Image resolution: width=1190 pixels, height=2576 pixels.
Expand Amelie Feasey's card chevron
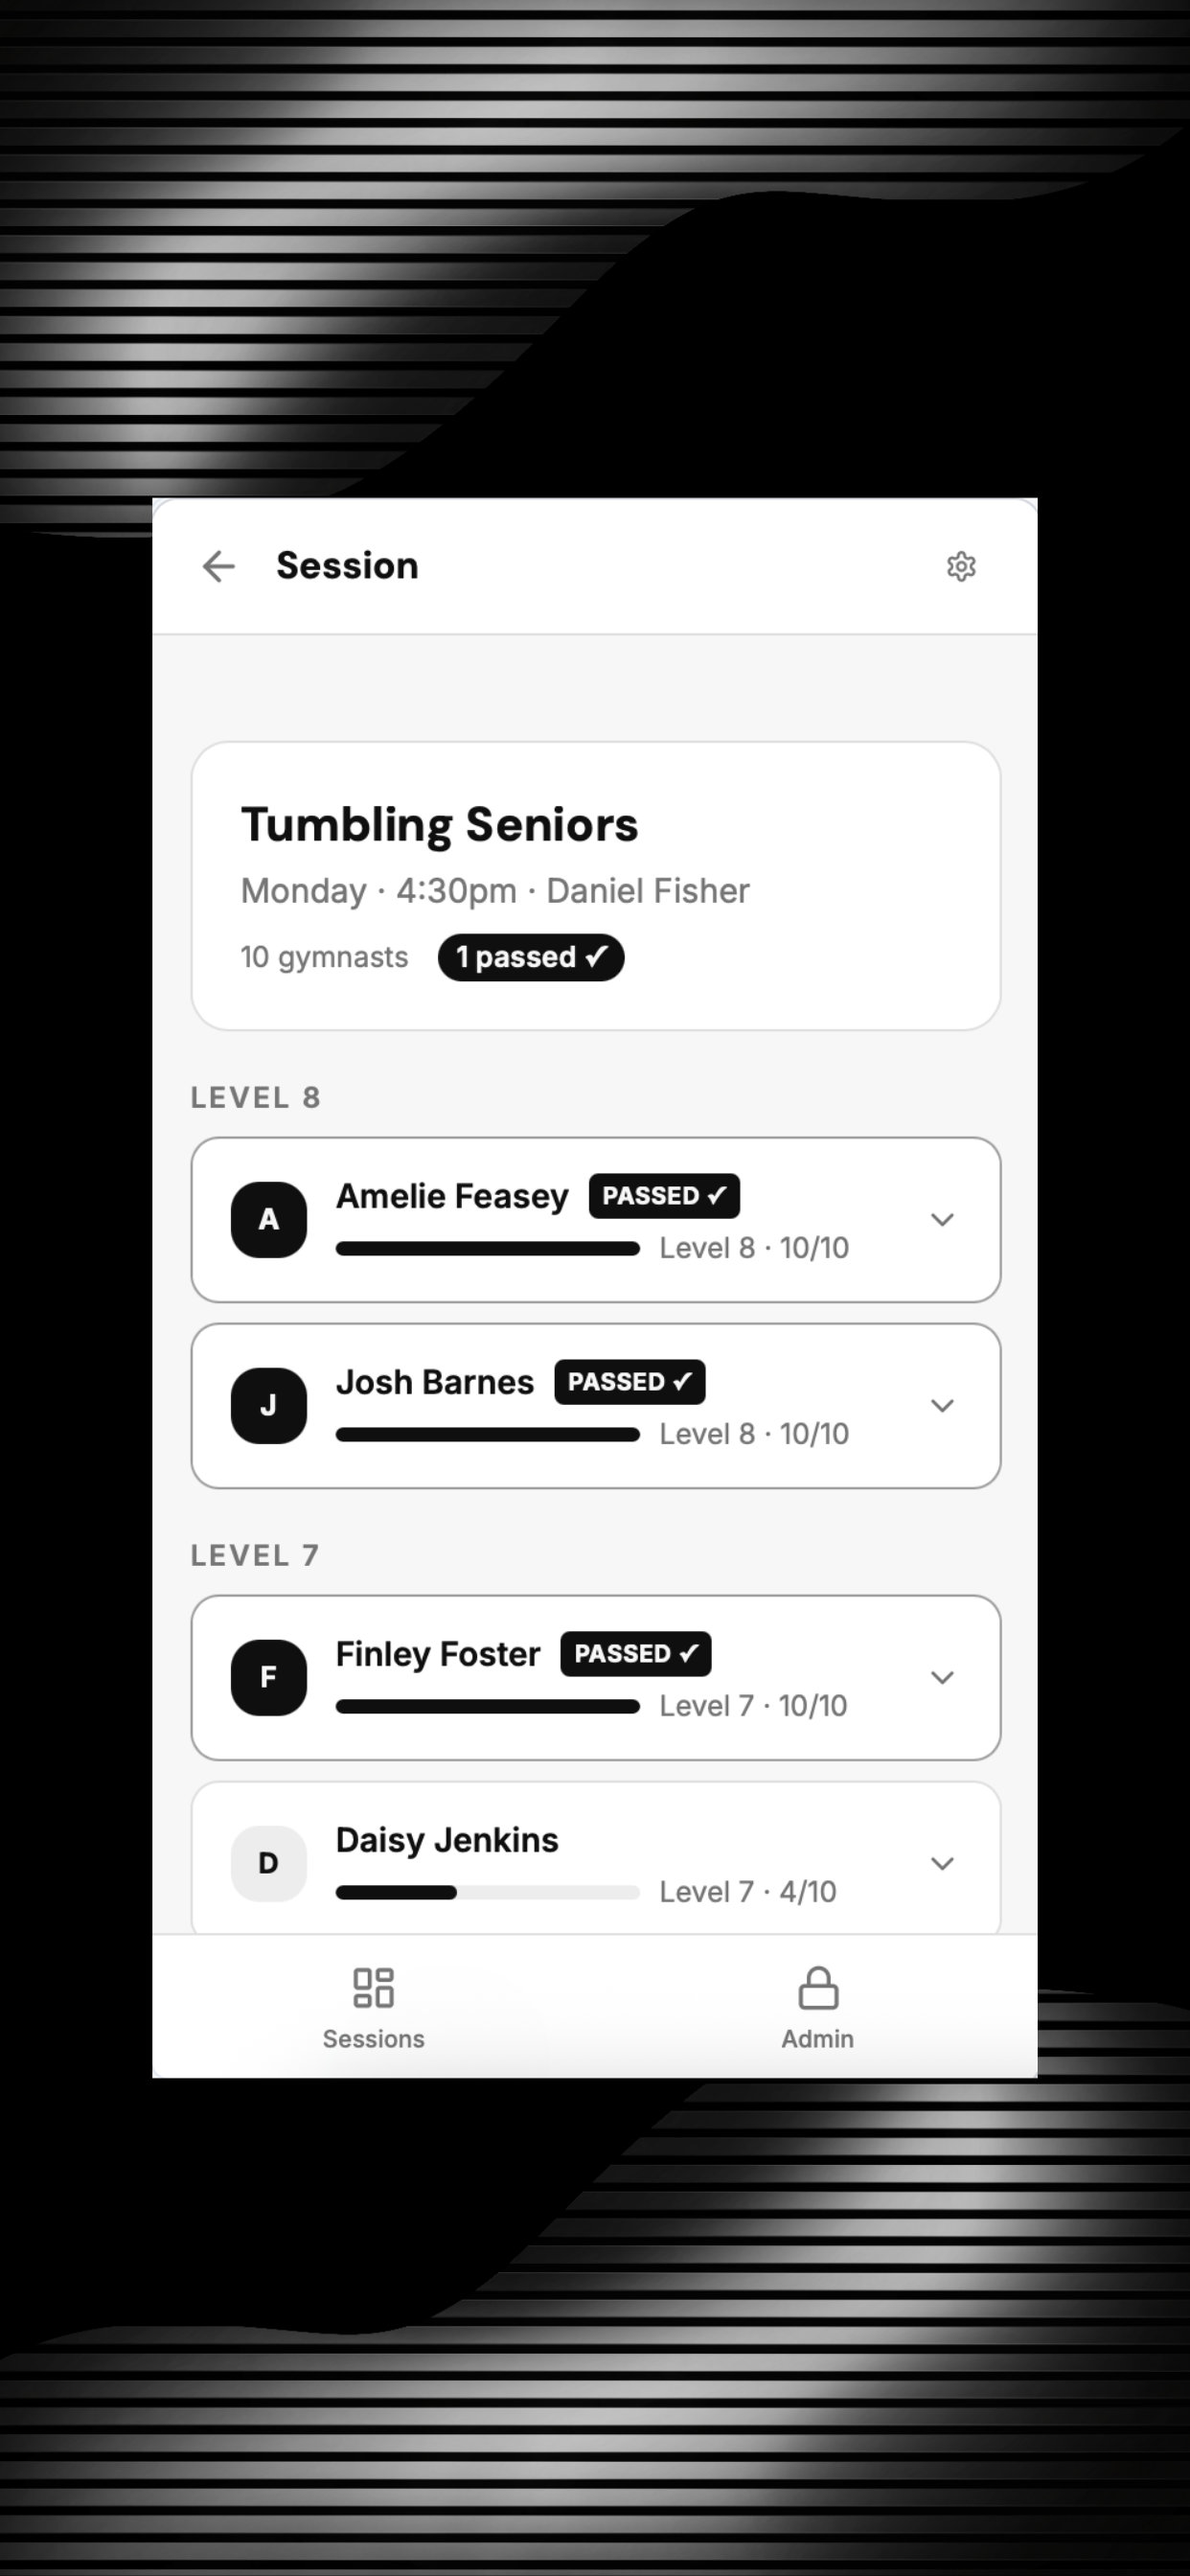point(942,1220)
